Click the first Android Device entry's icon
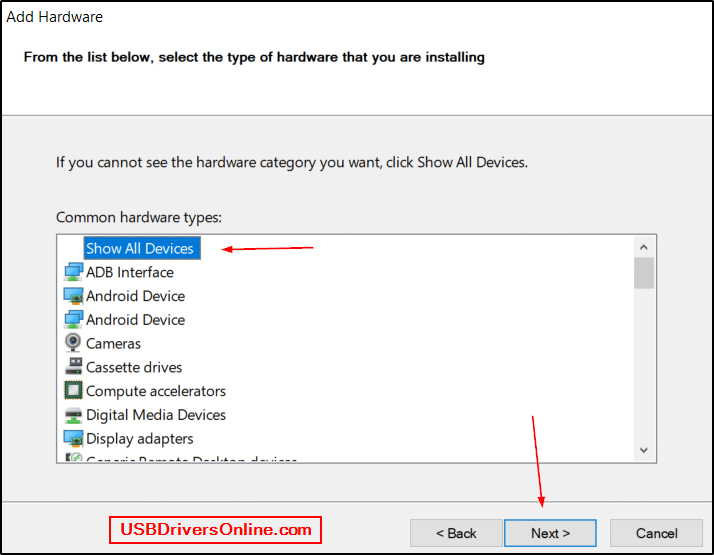 pyautogui.click(x=73, y=296)
